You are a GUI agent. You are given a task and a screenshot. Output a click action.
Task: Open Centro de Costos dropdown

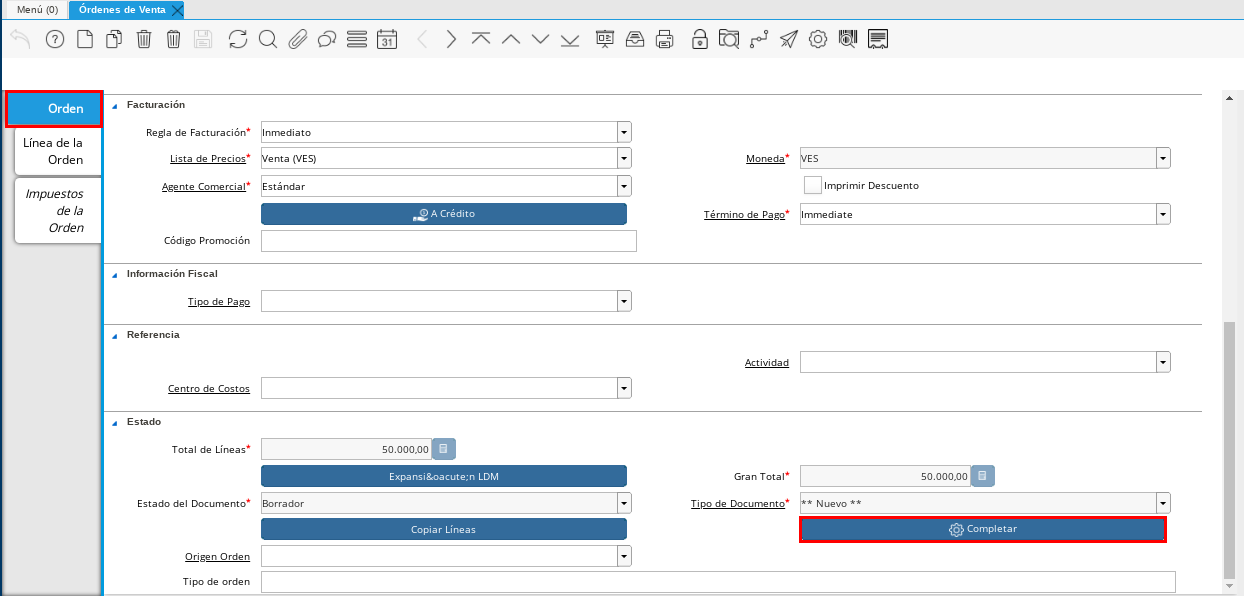tap(624, 388)
